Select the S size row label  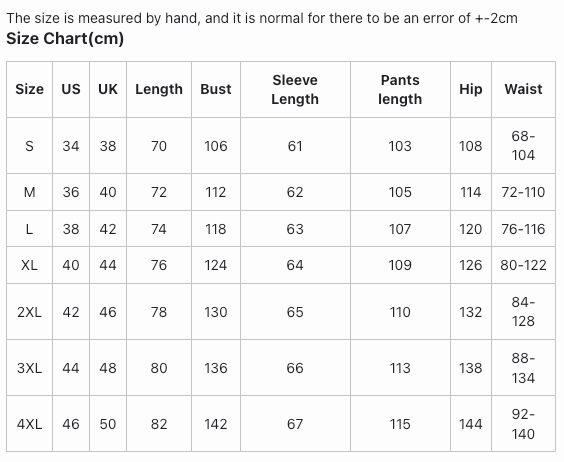pyautogui.click(x=29, y=146)
